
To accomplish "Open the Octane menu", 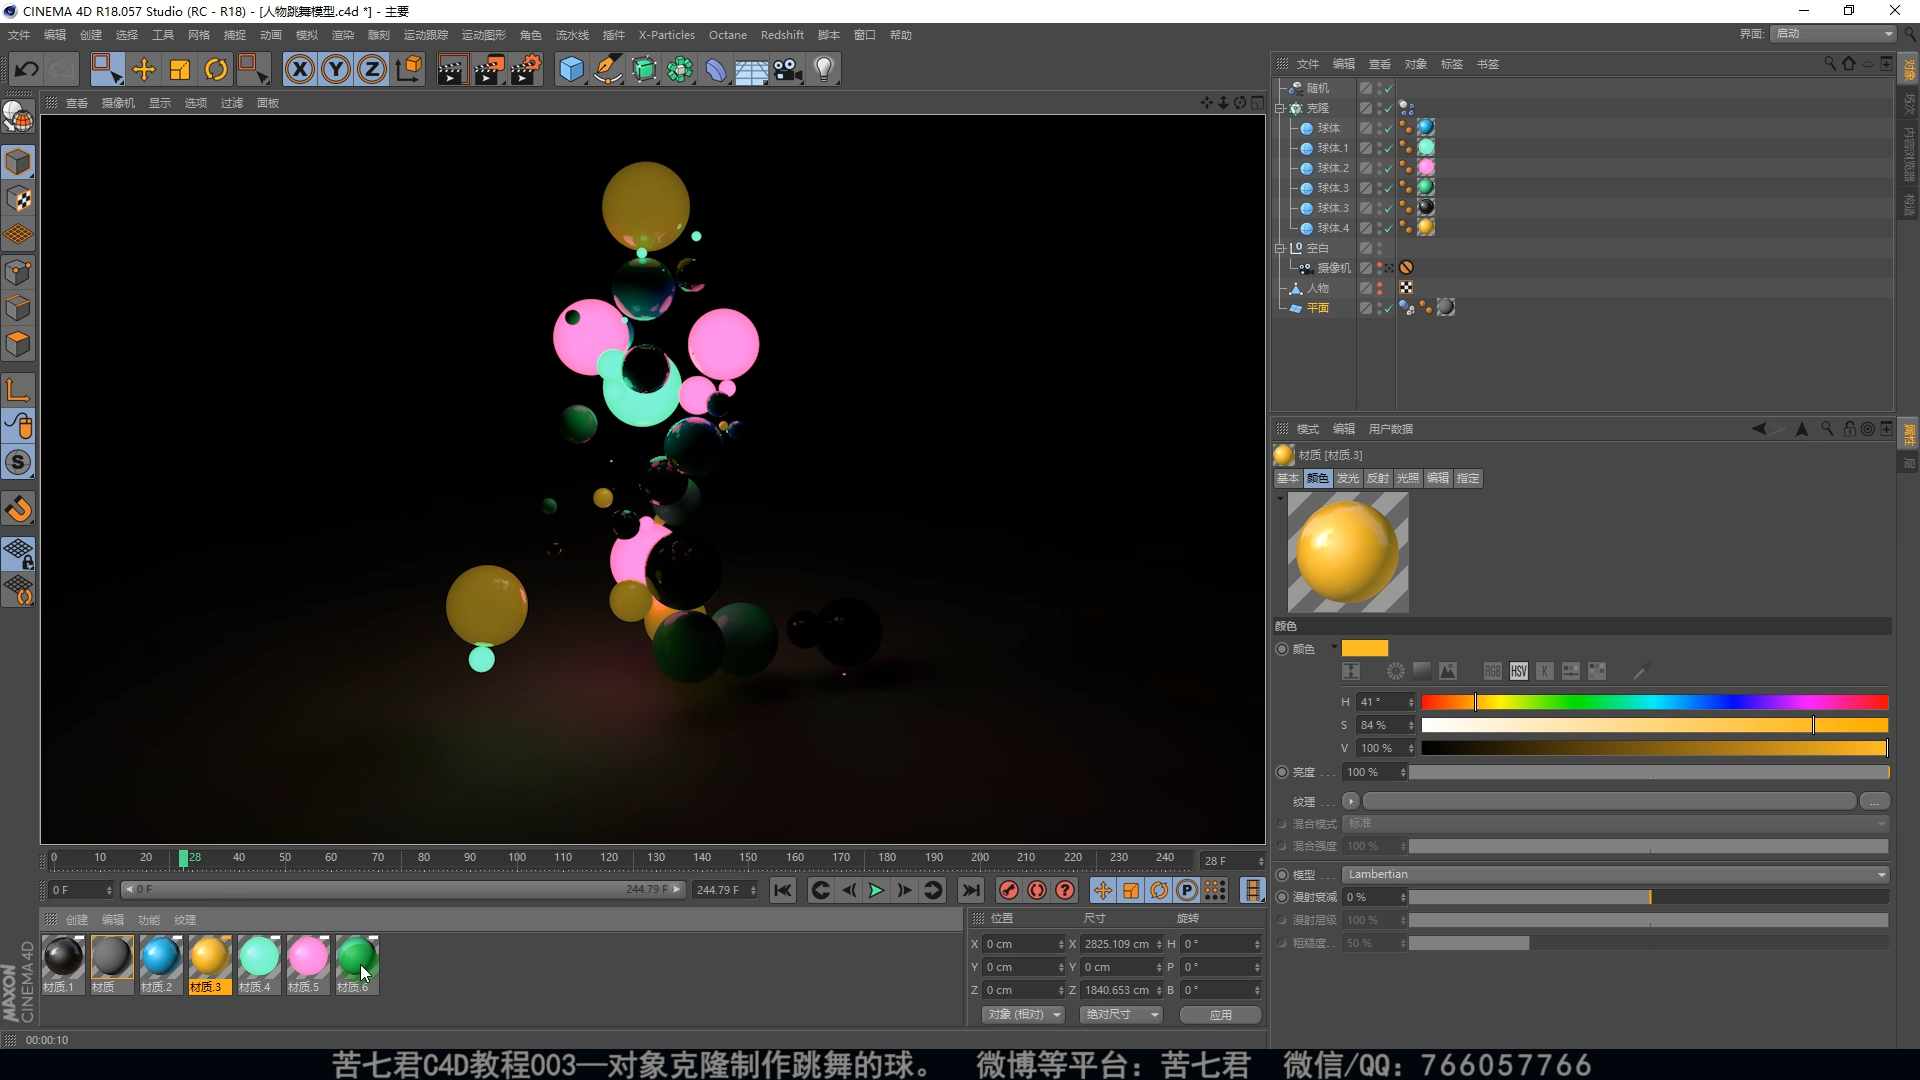I will pos(728,35).
